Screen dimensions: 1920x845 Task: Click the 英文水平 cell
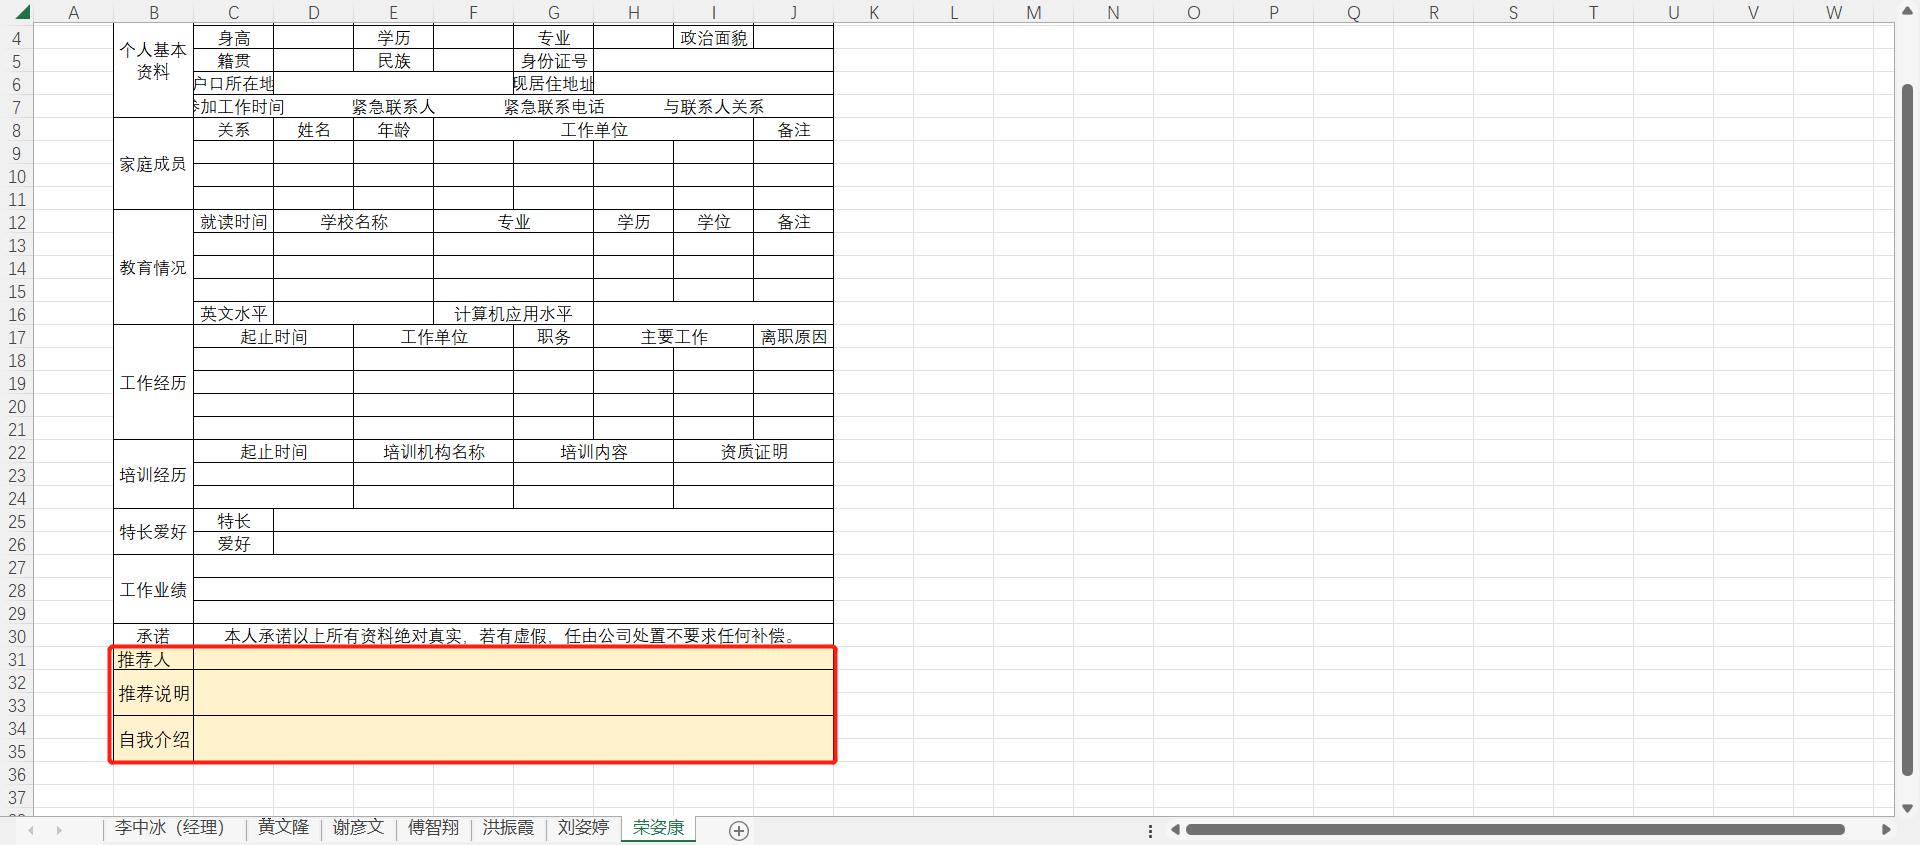pyautogui.click(x=233, y=314)
